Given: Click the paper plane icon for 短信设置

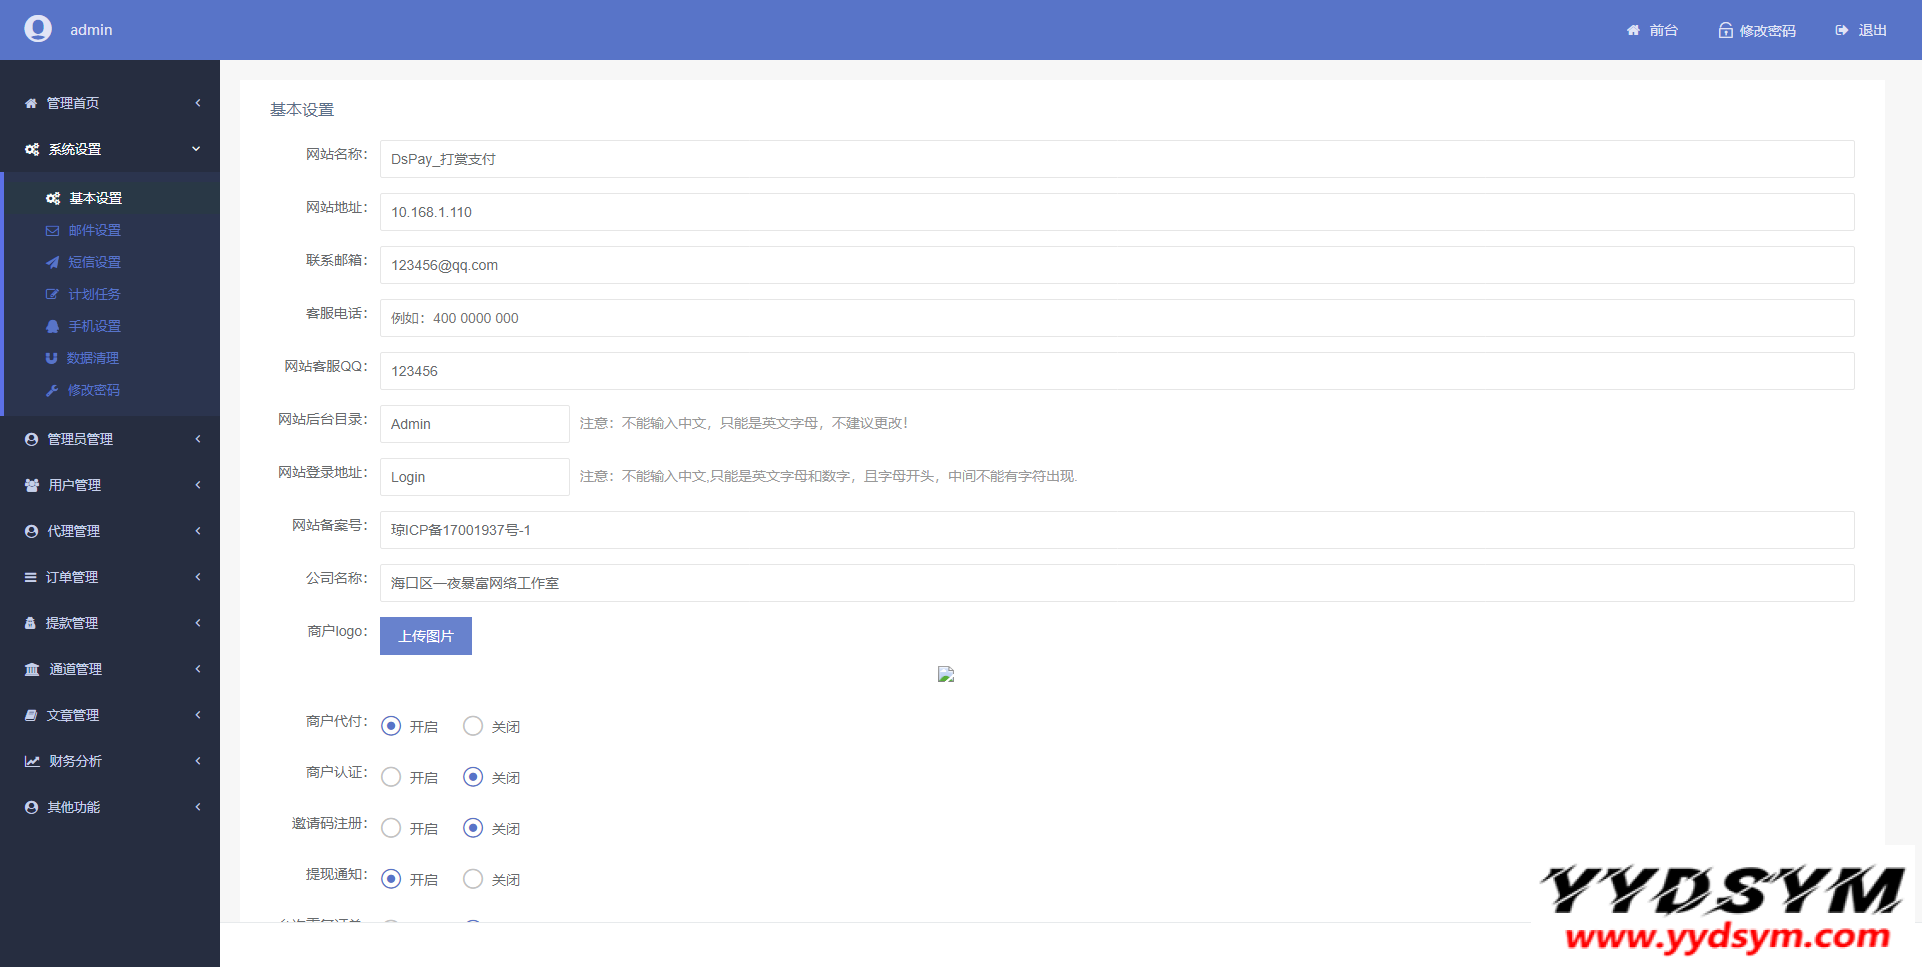Looking at the screenshot, I should point(52,262).
